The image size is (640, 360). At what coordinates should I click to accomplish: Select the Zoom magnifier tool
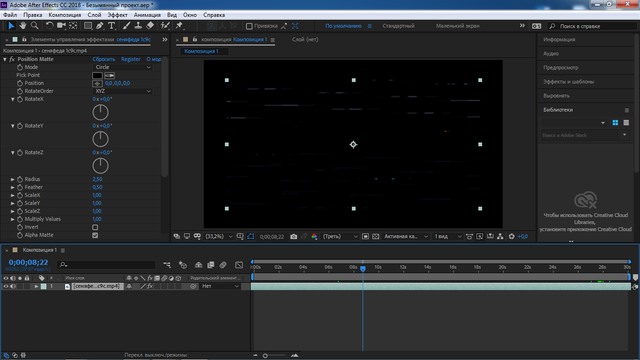(x=35, y=26)
